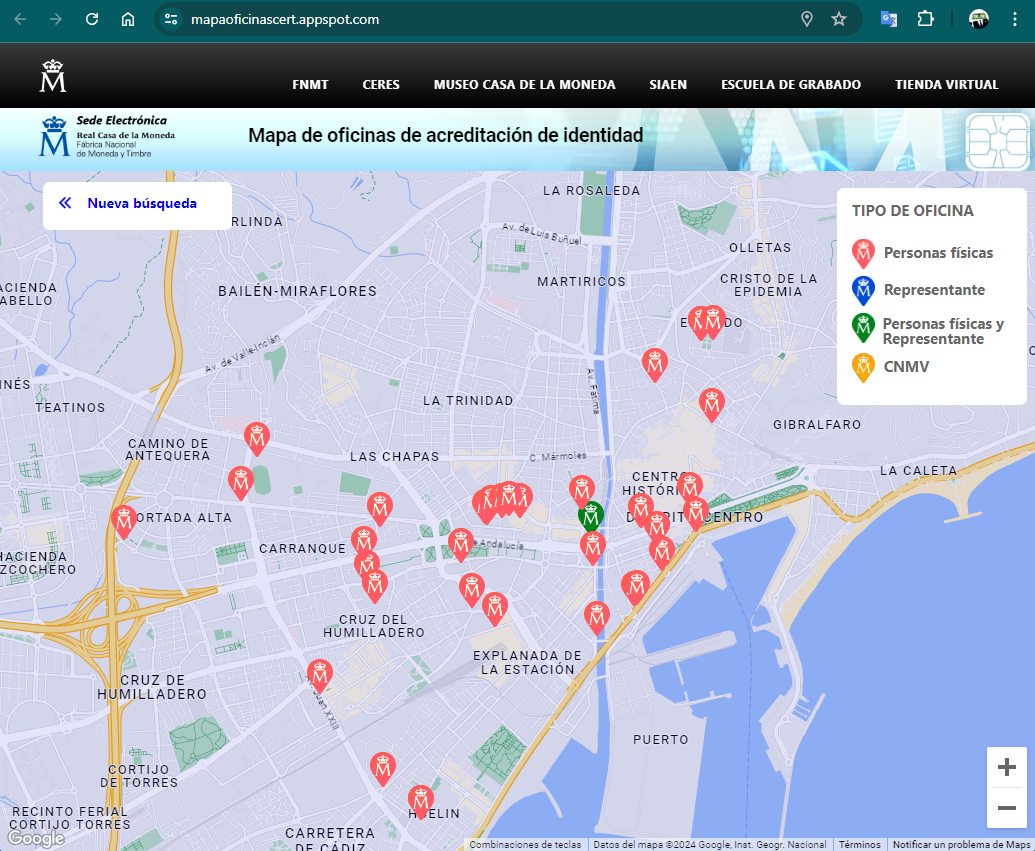The image size is (1035, 851).
Task: Click the red marker in Portada Alta
Action: tap(125, 520)
